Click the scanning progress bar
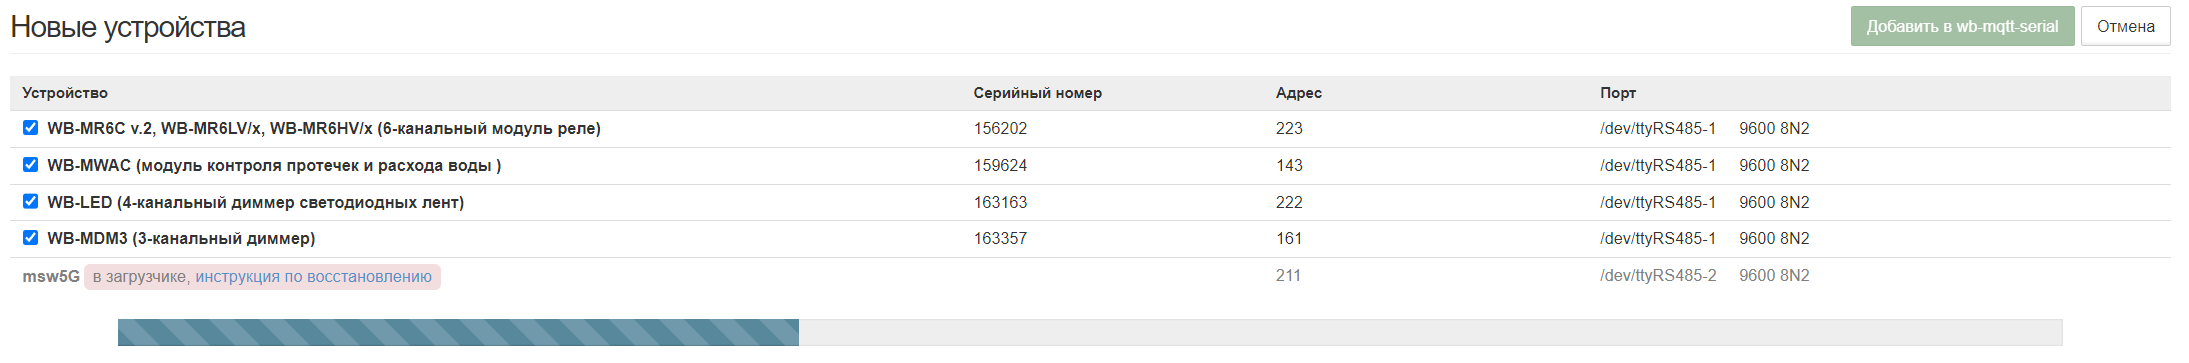 point(1090,333)
